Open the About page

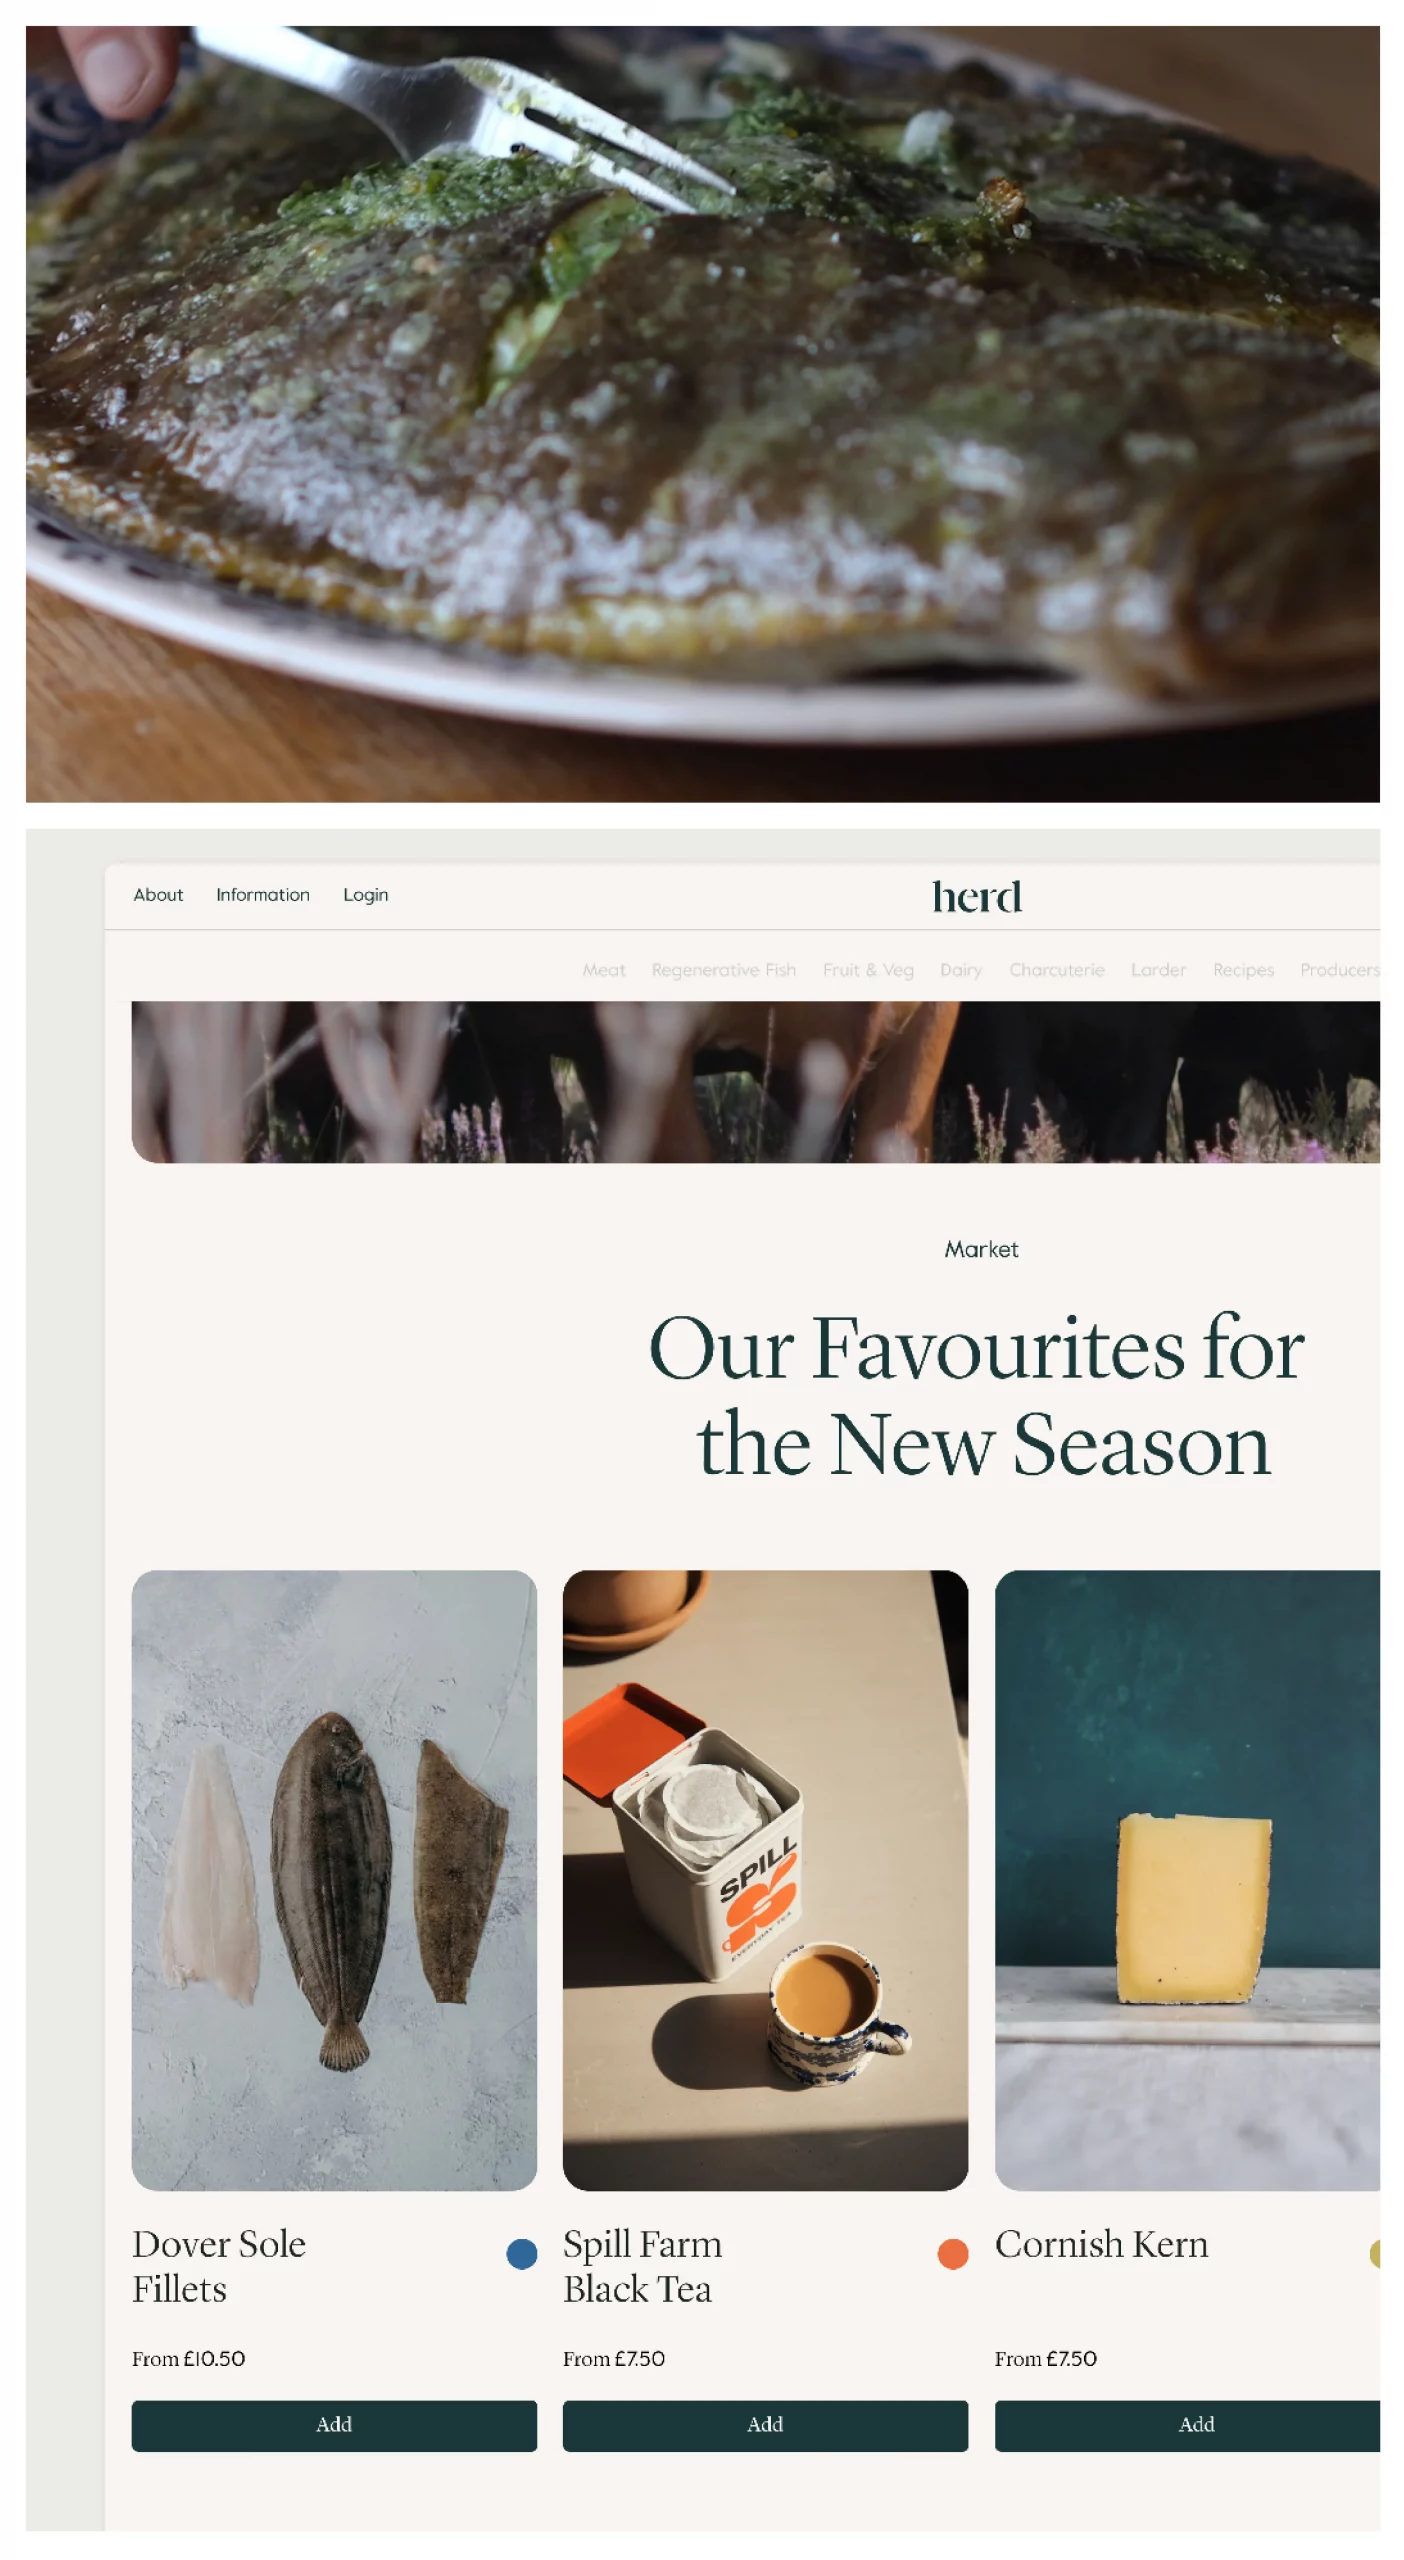[x=158, y=895]
